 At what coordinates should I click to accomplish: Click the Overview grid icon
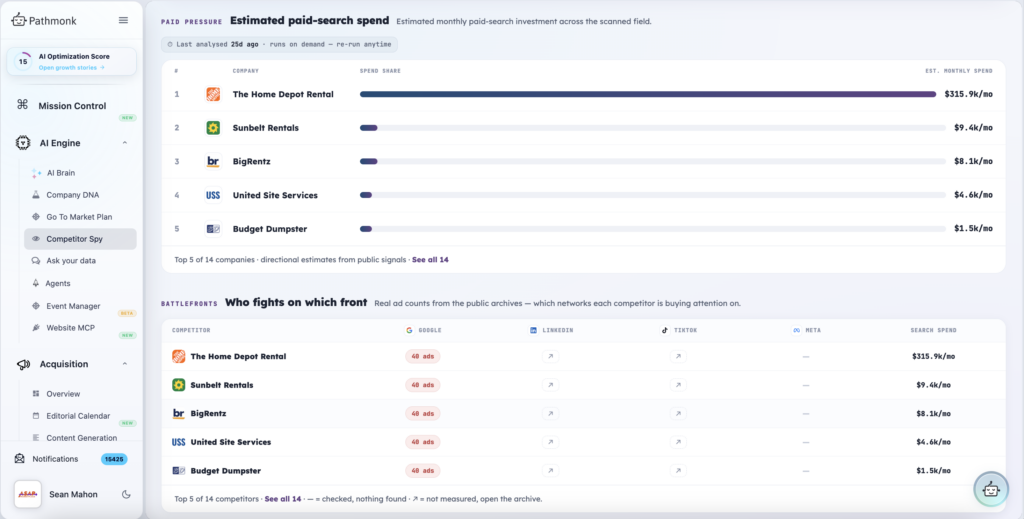(x=36, y=394)
